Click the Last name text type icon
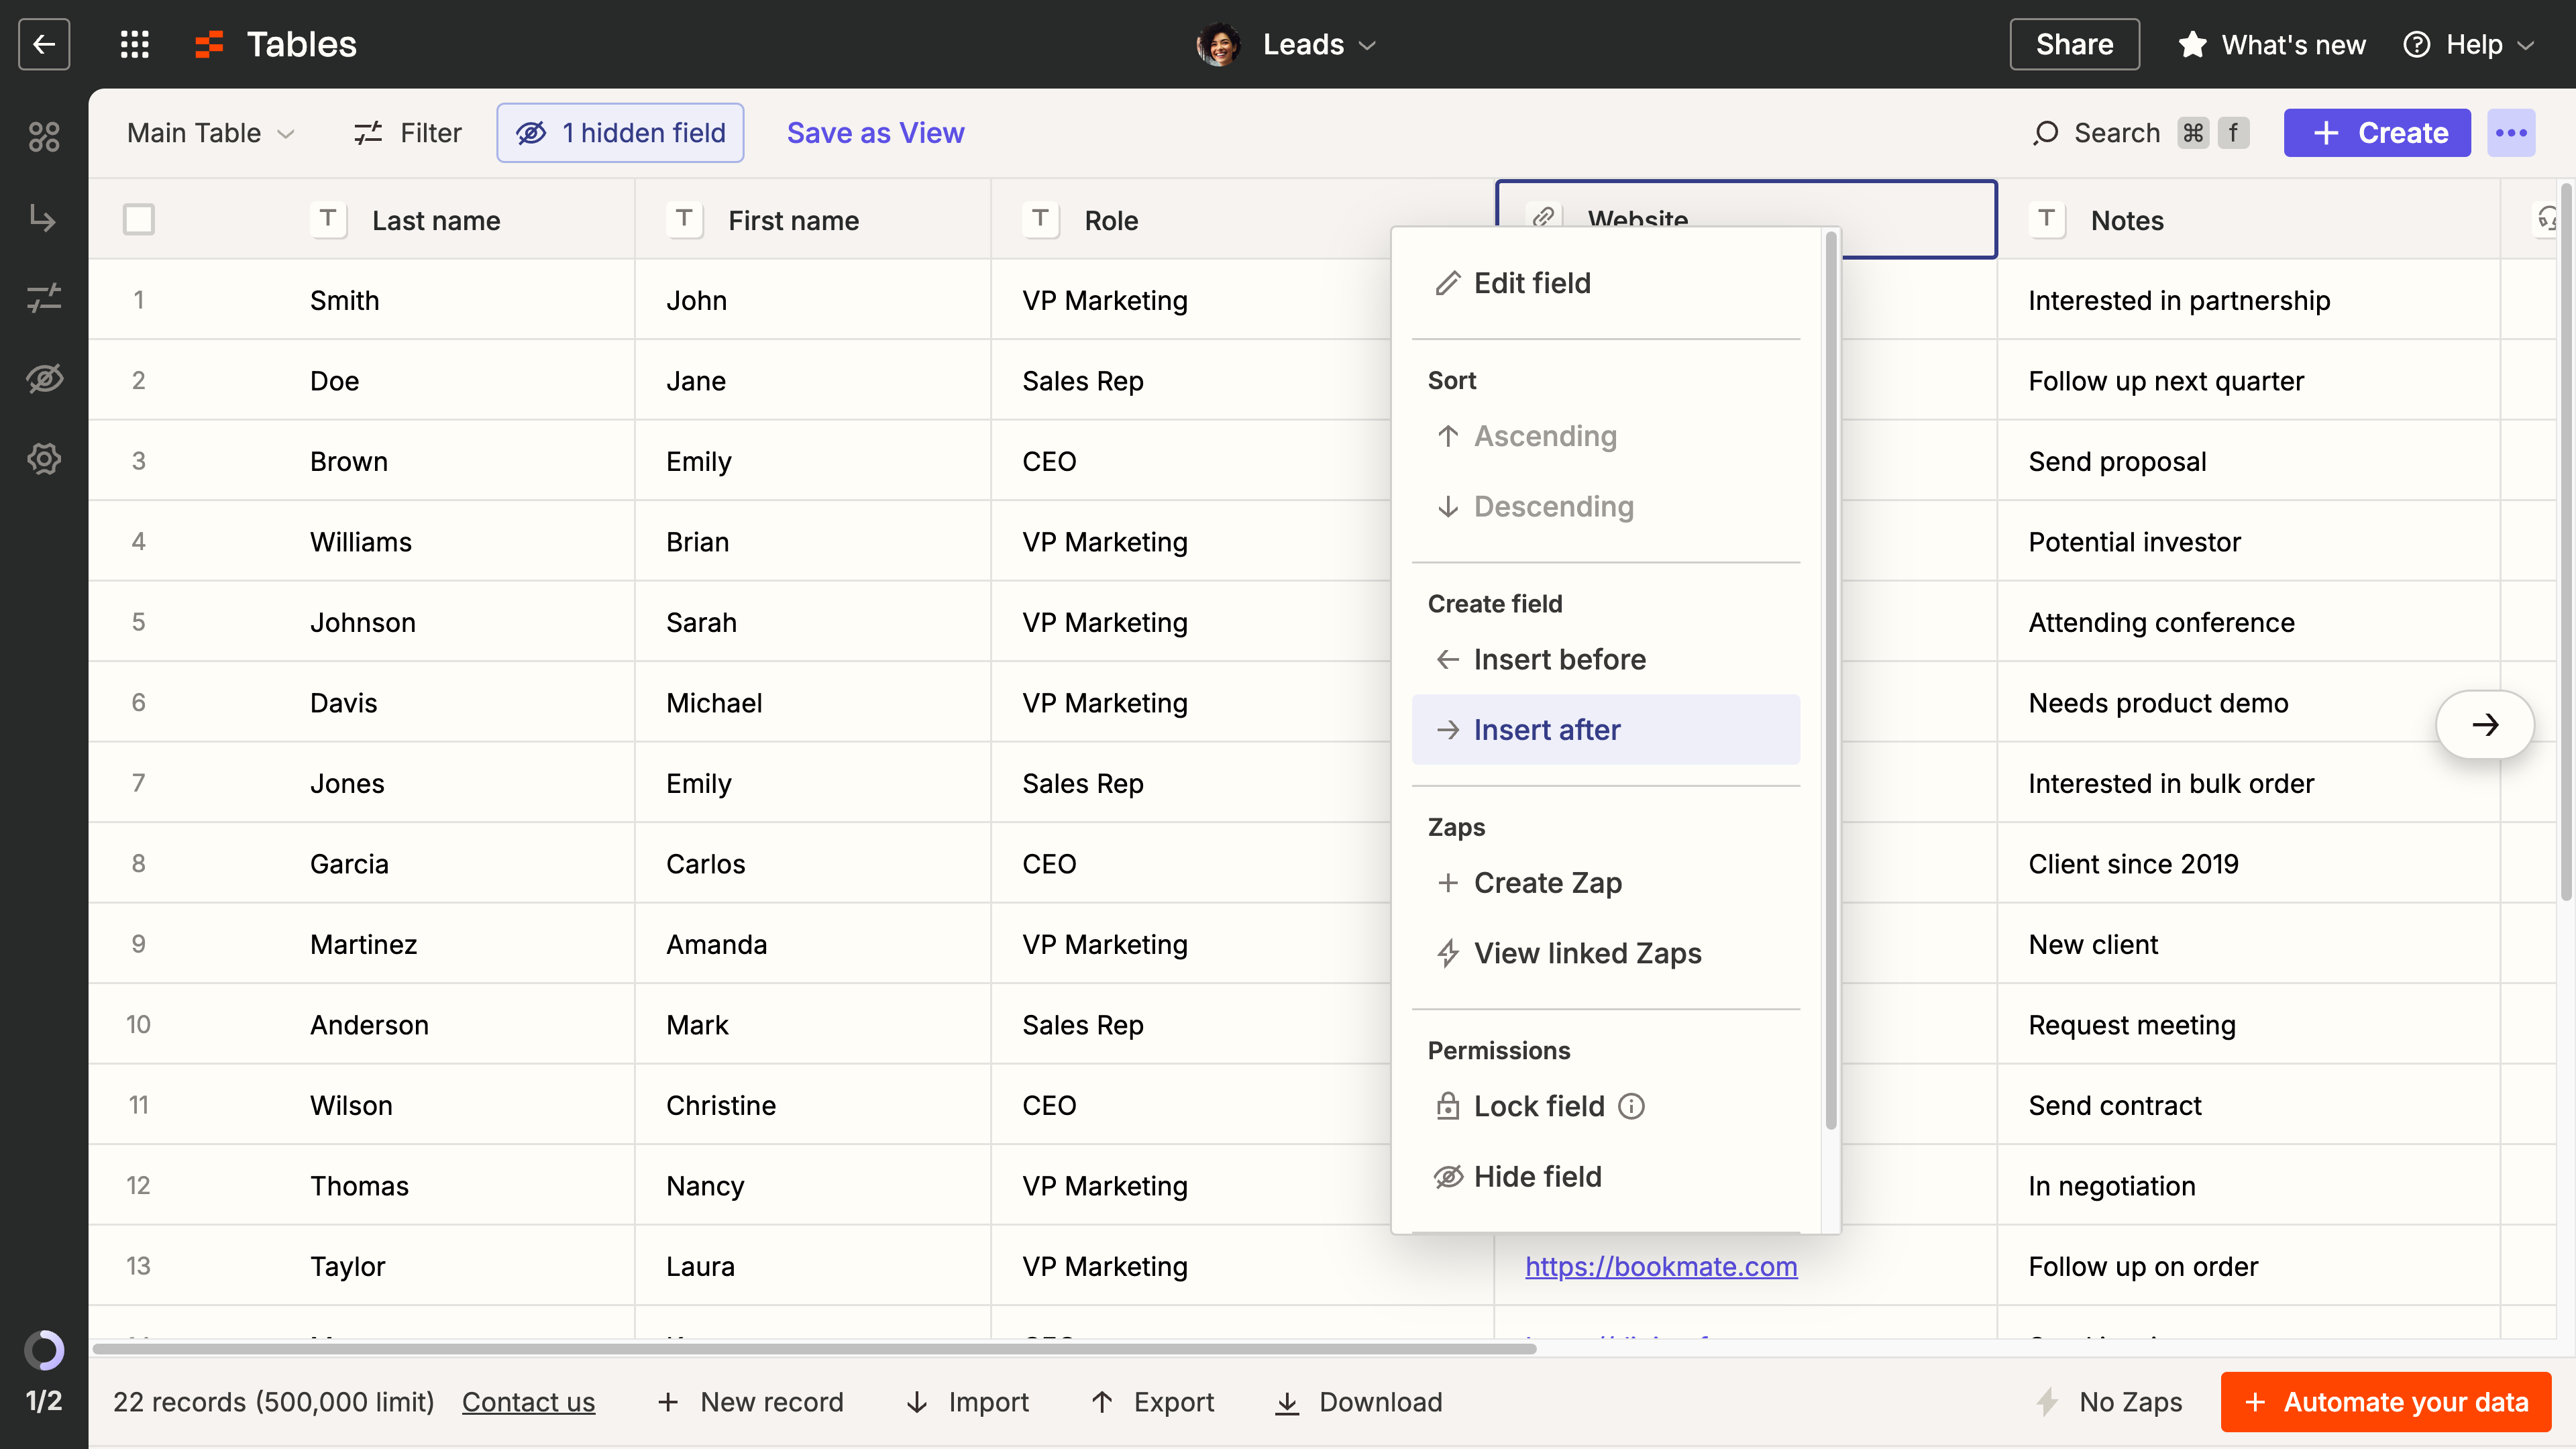This screenshot has height=1449, width=2576. 328,219
